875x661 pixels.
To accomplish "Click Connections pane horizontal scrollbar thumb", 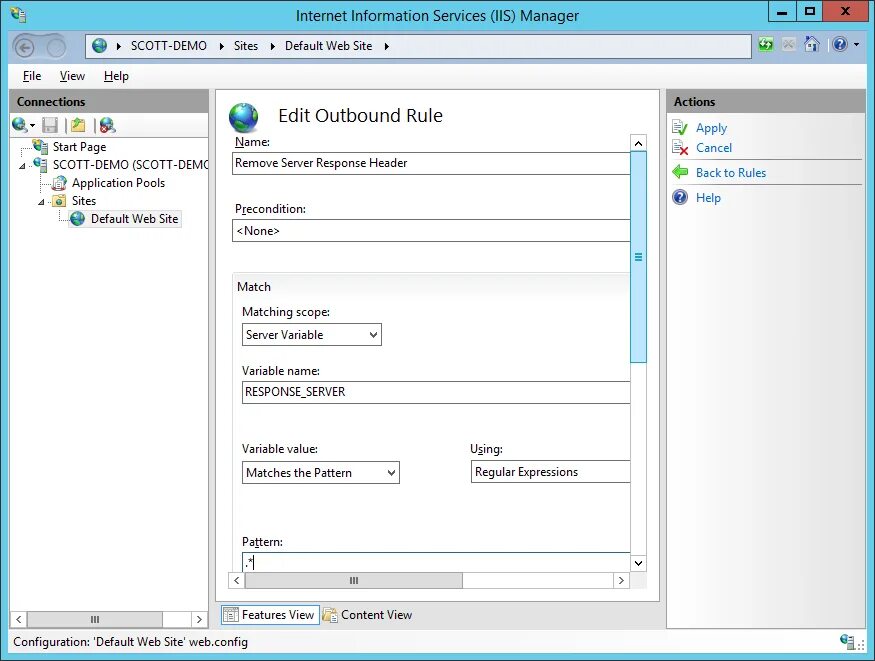I will [x=95, y=619].
